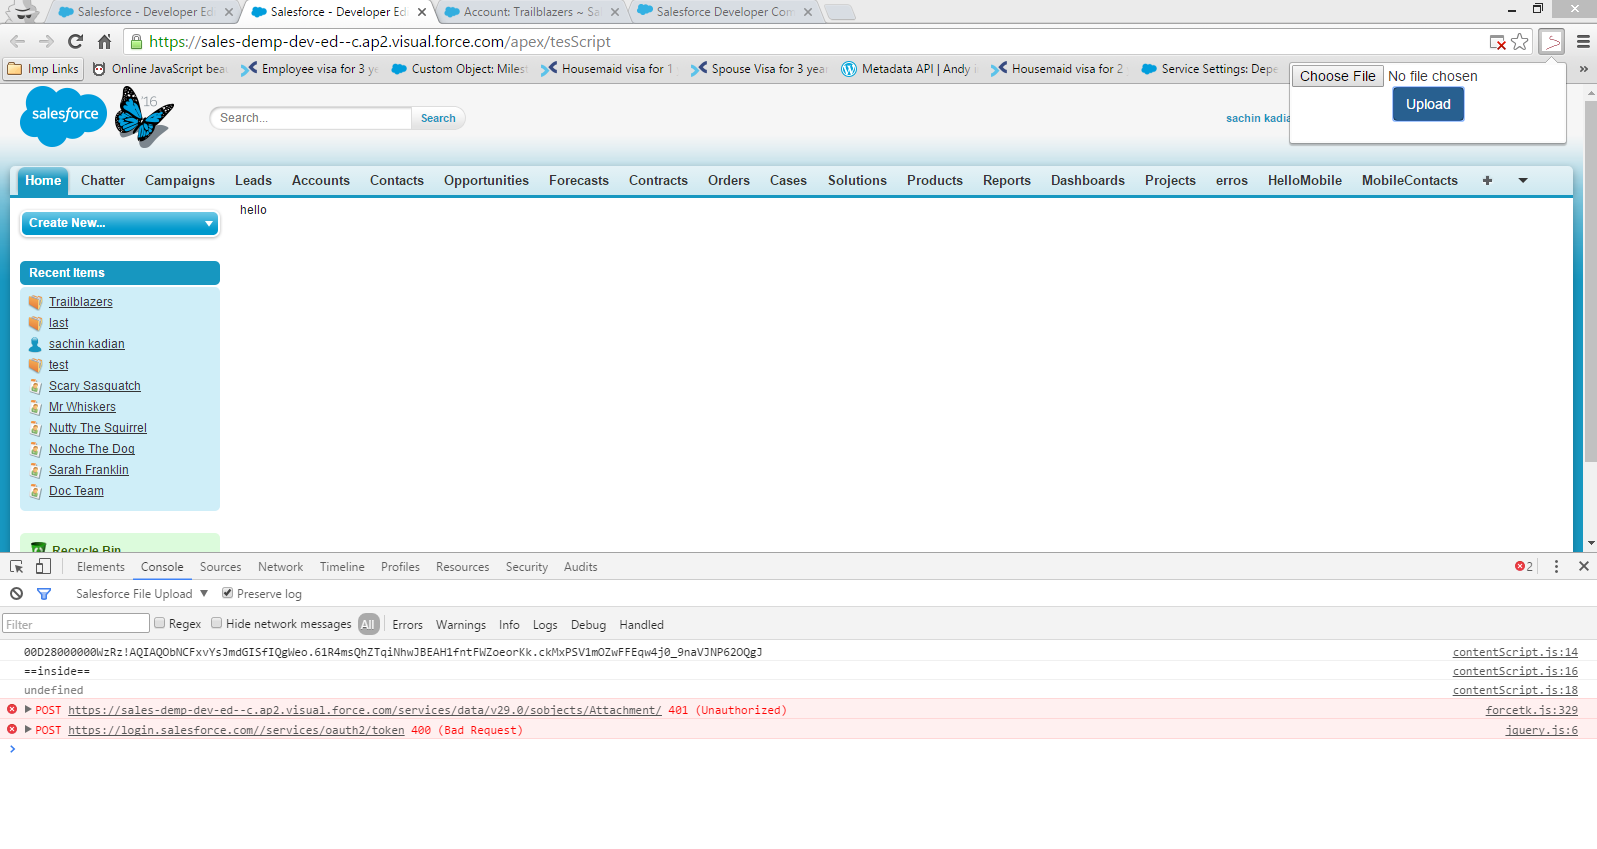
Task: Filter console to Logs only
Action: click(545, 625)
